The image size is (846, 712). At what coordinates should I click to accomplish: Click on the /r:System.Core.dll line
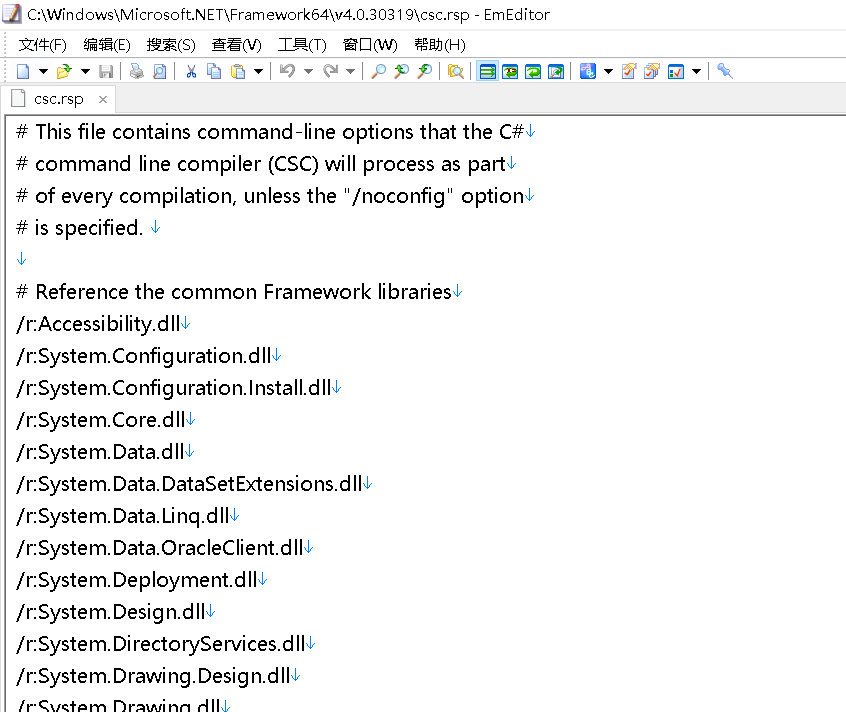click(x=100, y=420)
